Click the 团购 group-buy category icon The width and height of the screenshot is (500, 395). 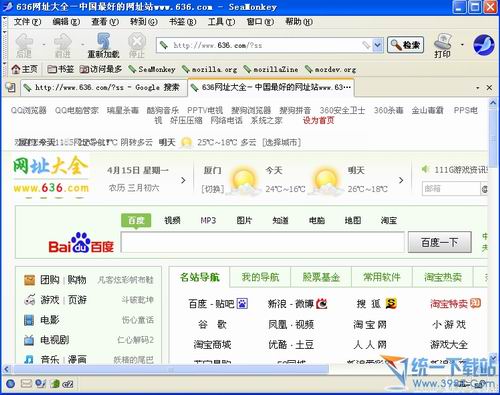pyautogui.click(x=29, y=280)
